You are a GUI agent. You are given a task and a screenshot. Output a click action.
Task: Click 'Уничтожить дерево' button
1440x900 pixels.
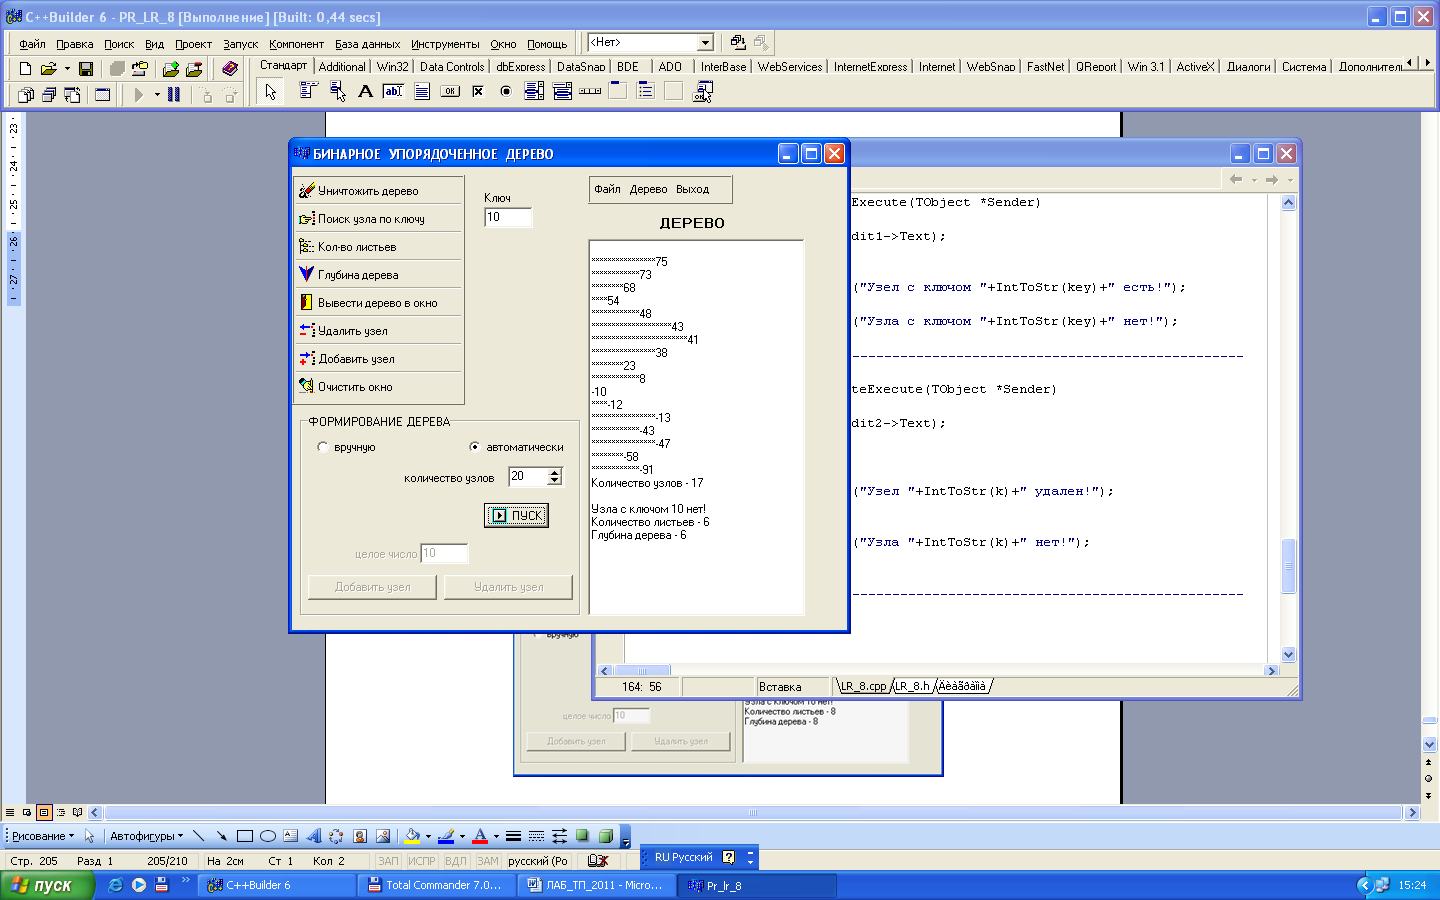tap(379, 191)
